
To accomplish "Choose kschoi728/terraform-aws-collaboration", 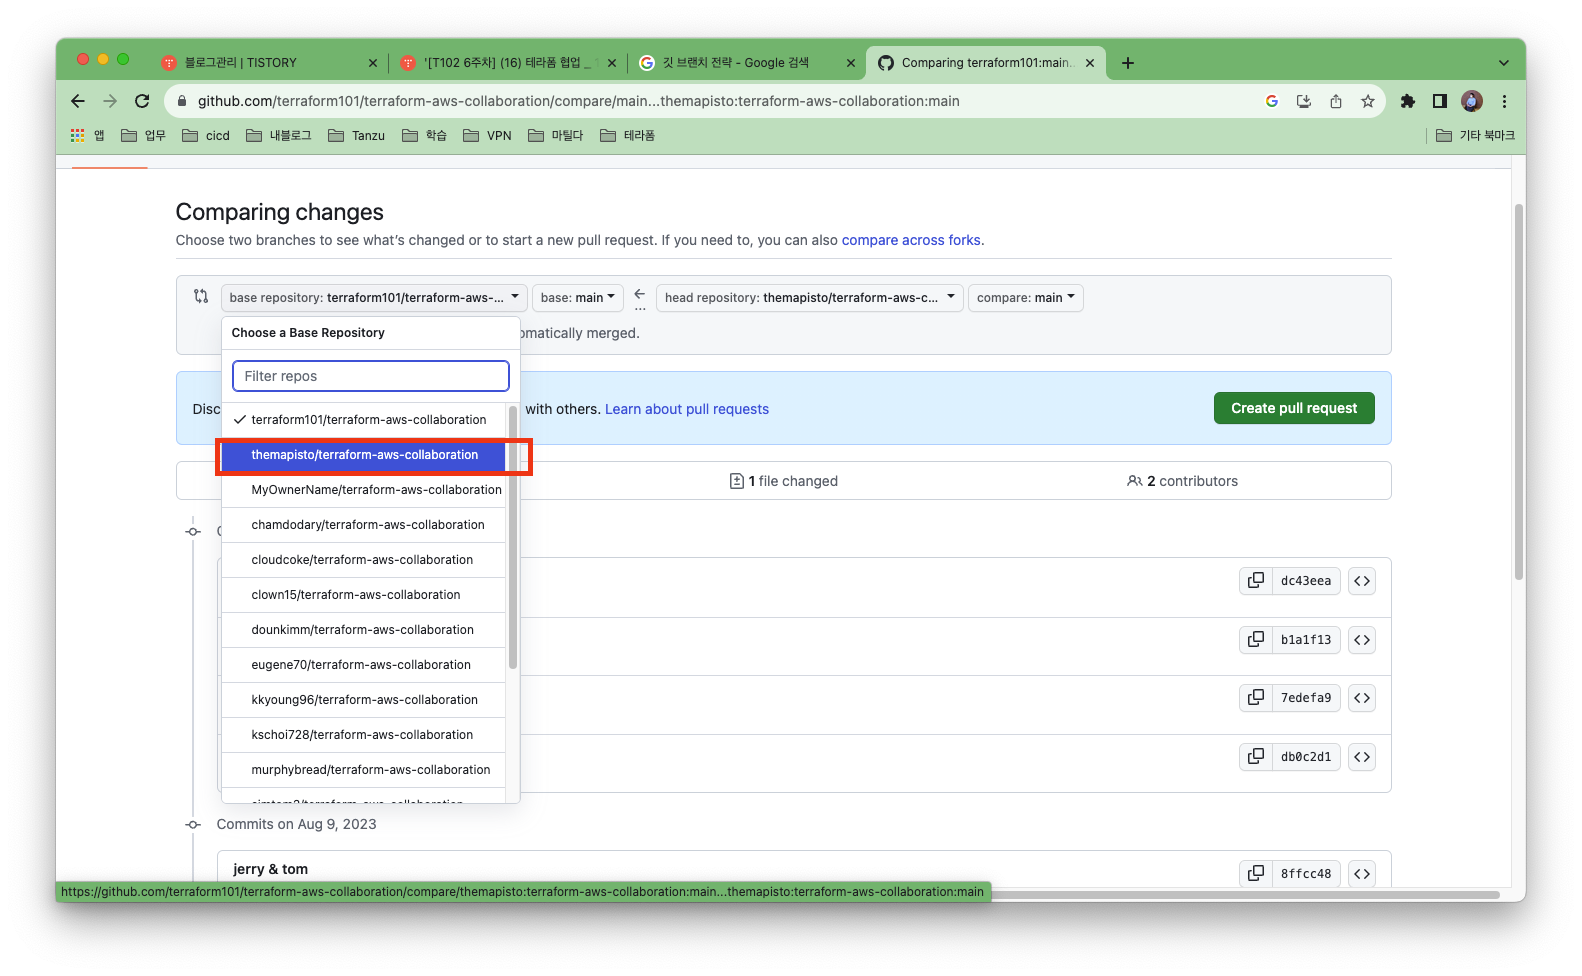I will click(x=364, y=735).
